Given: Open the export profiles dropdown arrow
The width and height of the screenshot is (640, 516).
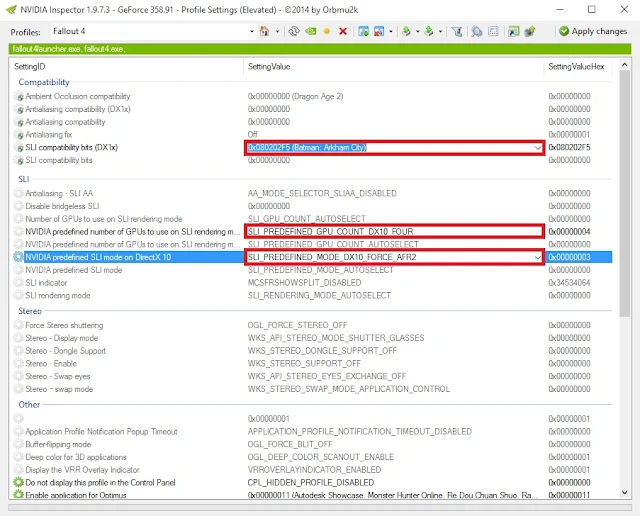Looking at the screenshot, I should pos(418,31).
